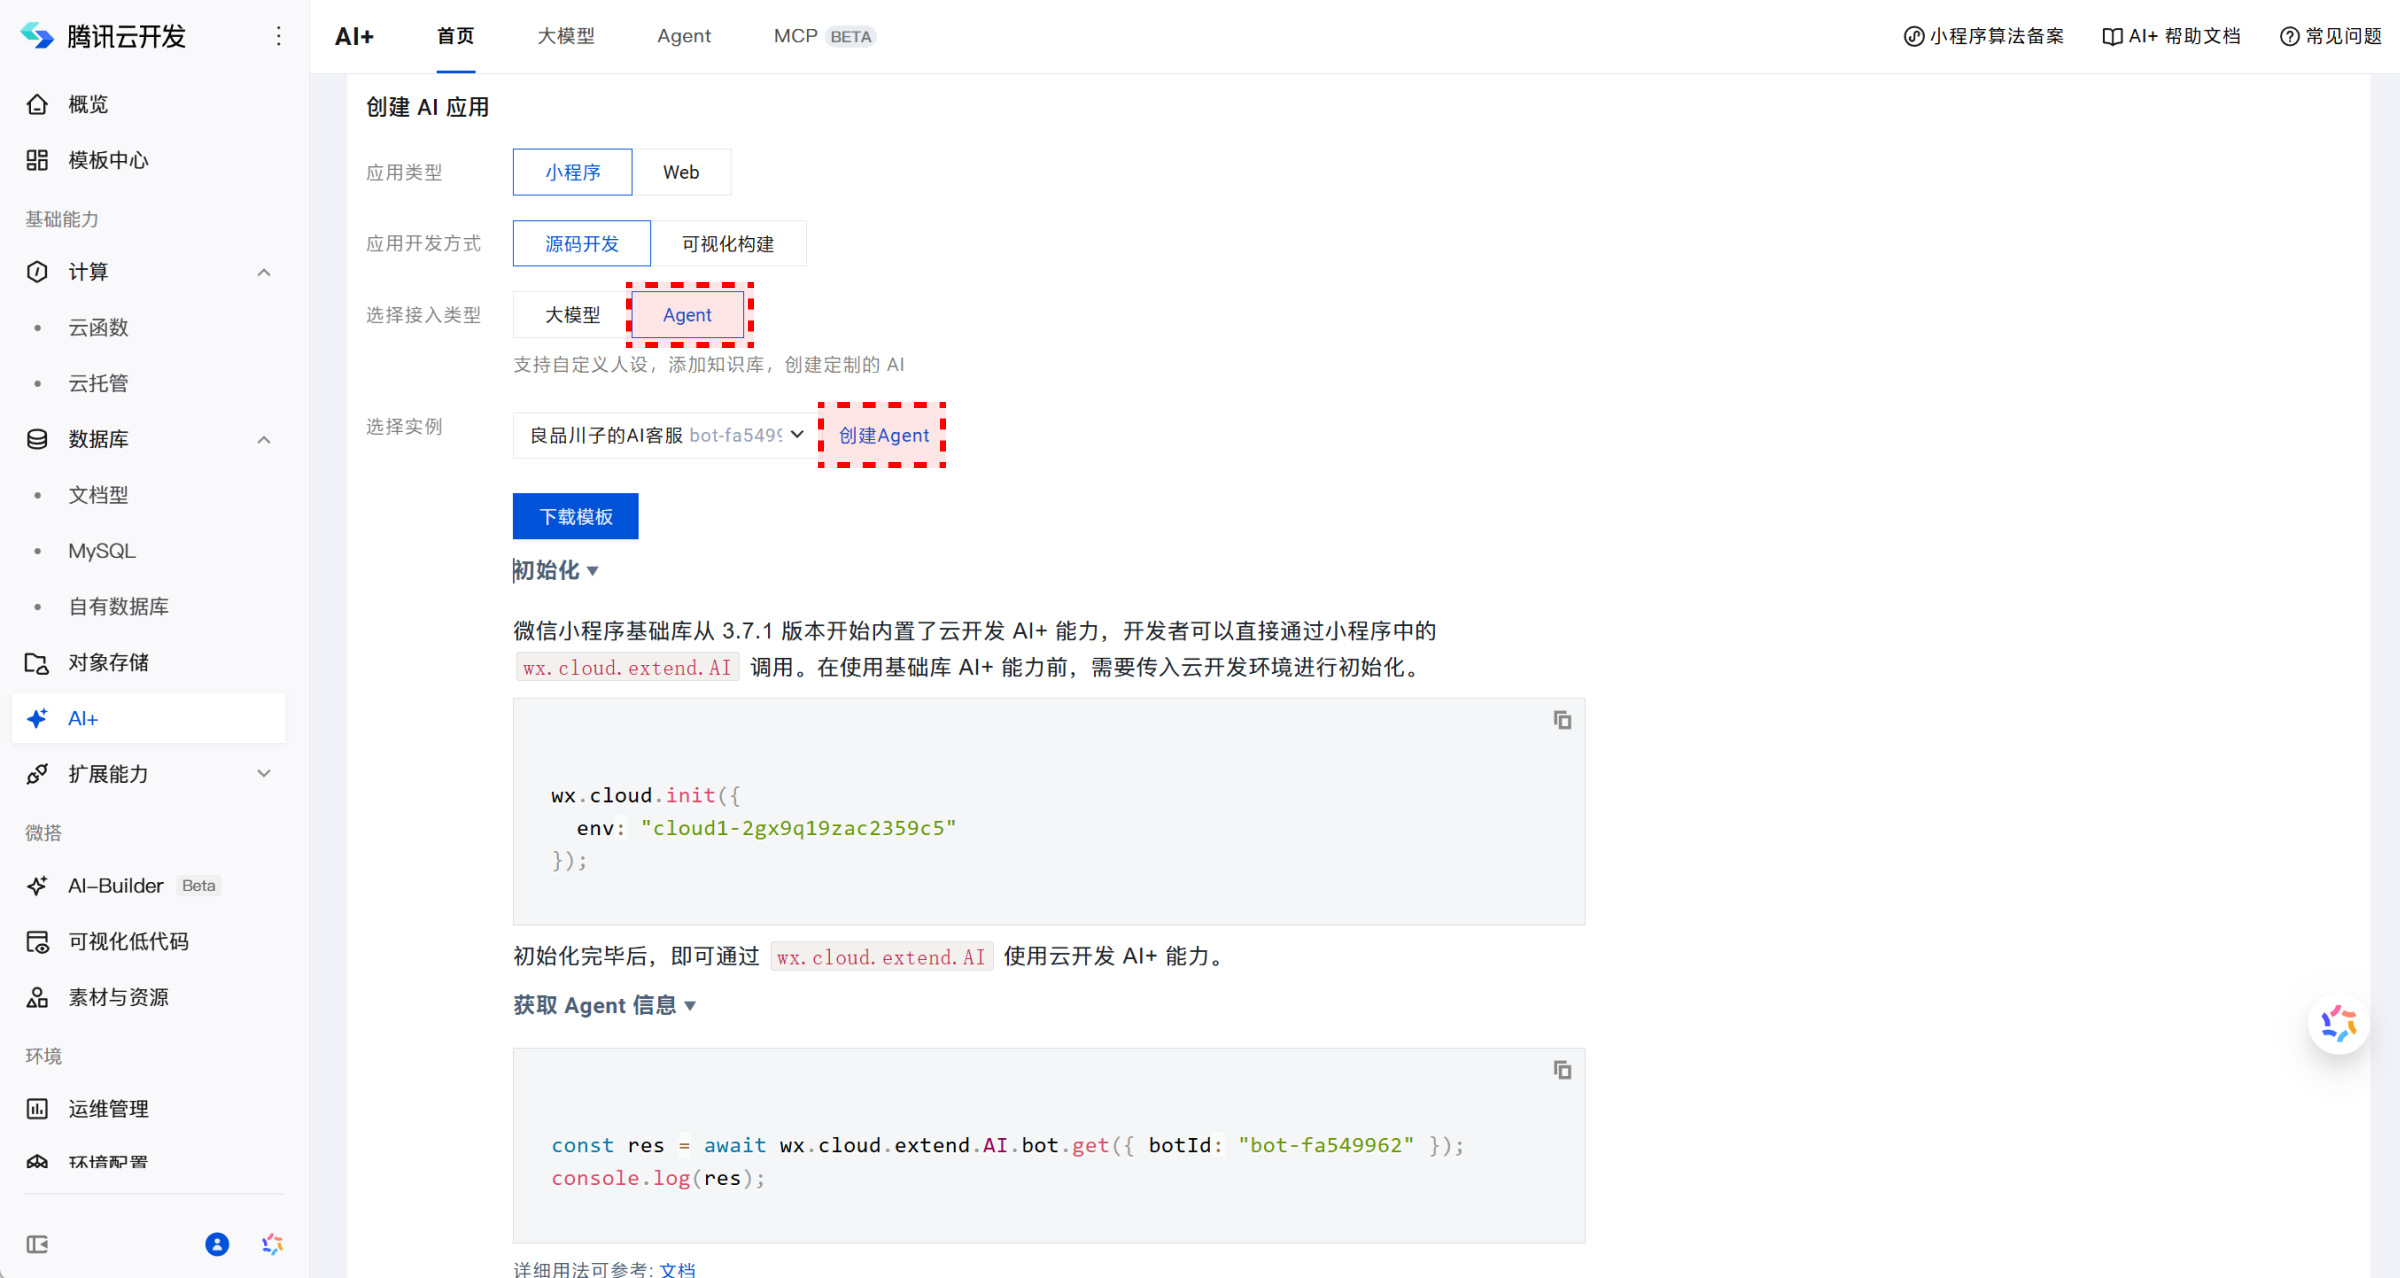Image resolution: width=2400 pixels, height=1278 pixels.
Task: Click the 扩展能力 plug icon
Action: pos(37,774)
